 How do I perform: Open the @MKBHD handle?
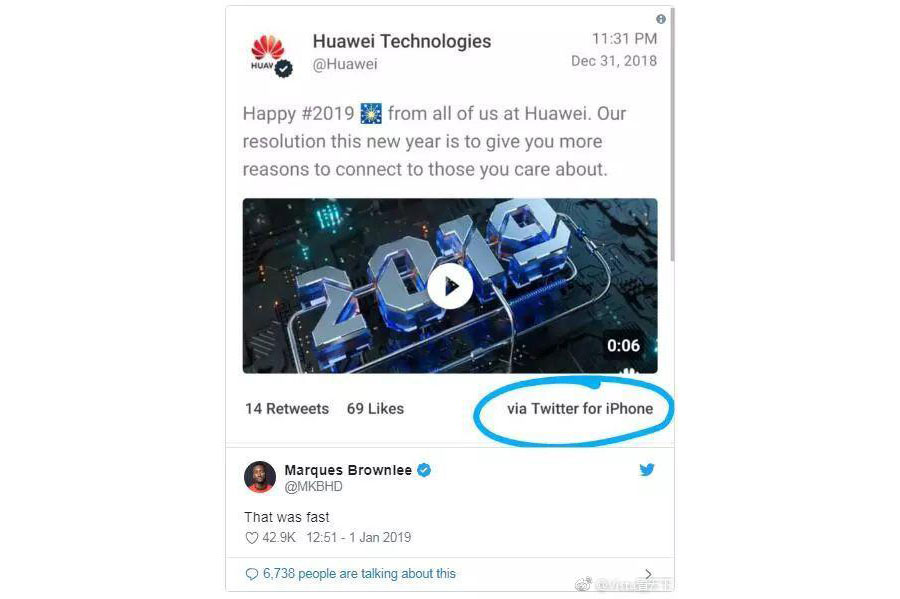[313, 487]
